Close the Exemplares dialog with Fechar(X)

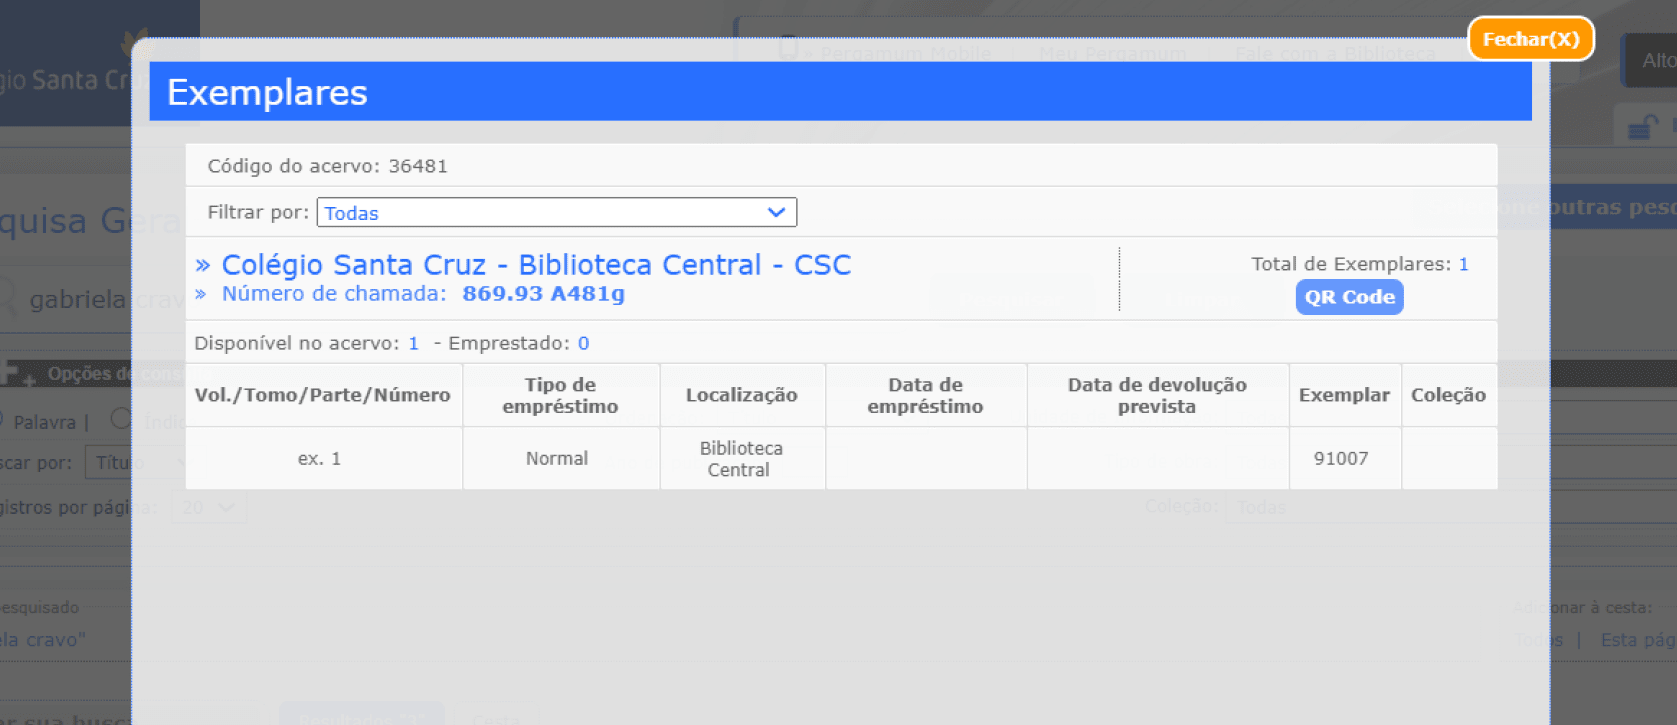(1530, 39)
